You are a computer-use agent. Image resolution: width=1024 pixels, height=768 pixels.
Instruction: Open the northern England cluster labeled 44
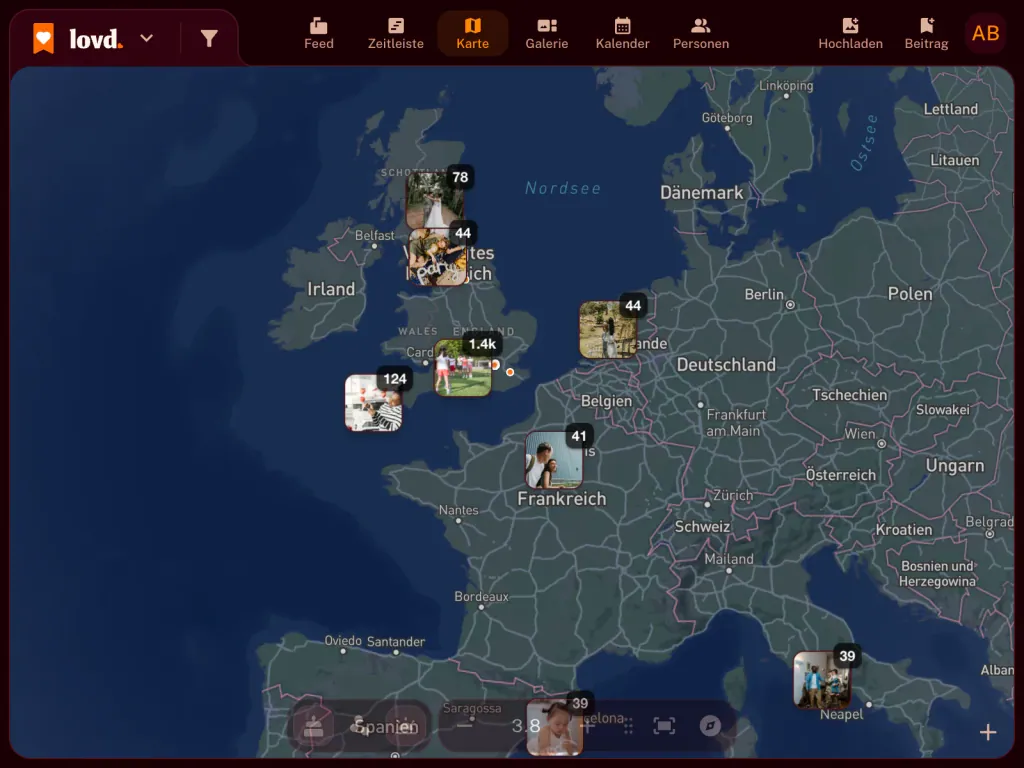click(438, 257)
